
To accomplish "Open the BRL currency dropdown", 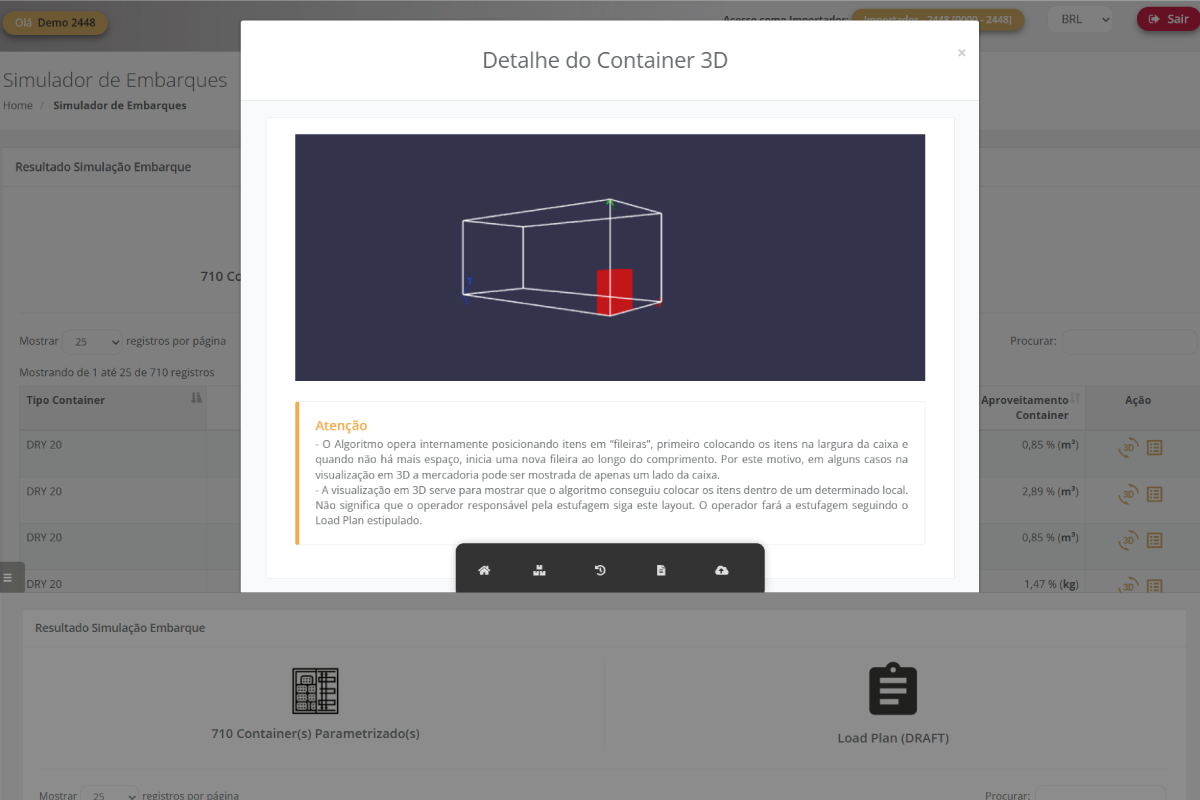I will [x=1079, y=19].
